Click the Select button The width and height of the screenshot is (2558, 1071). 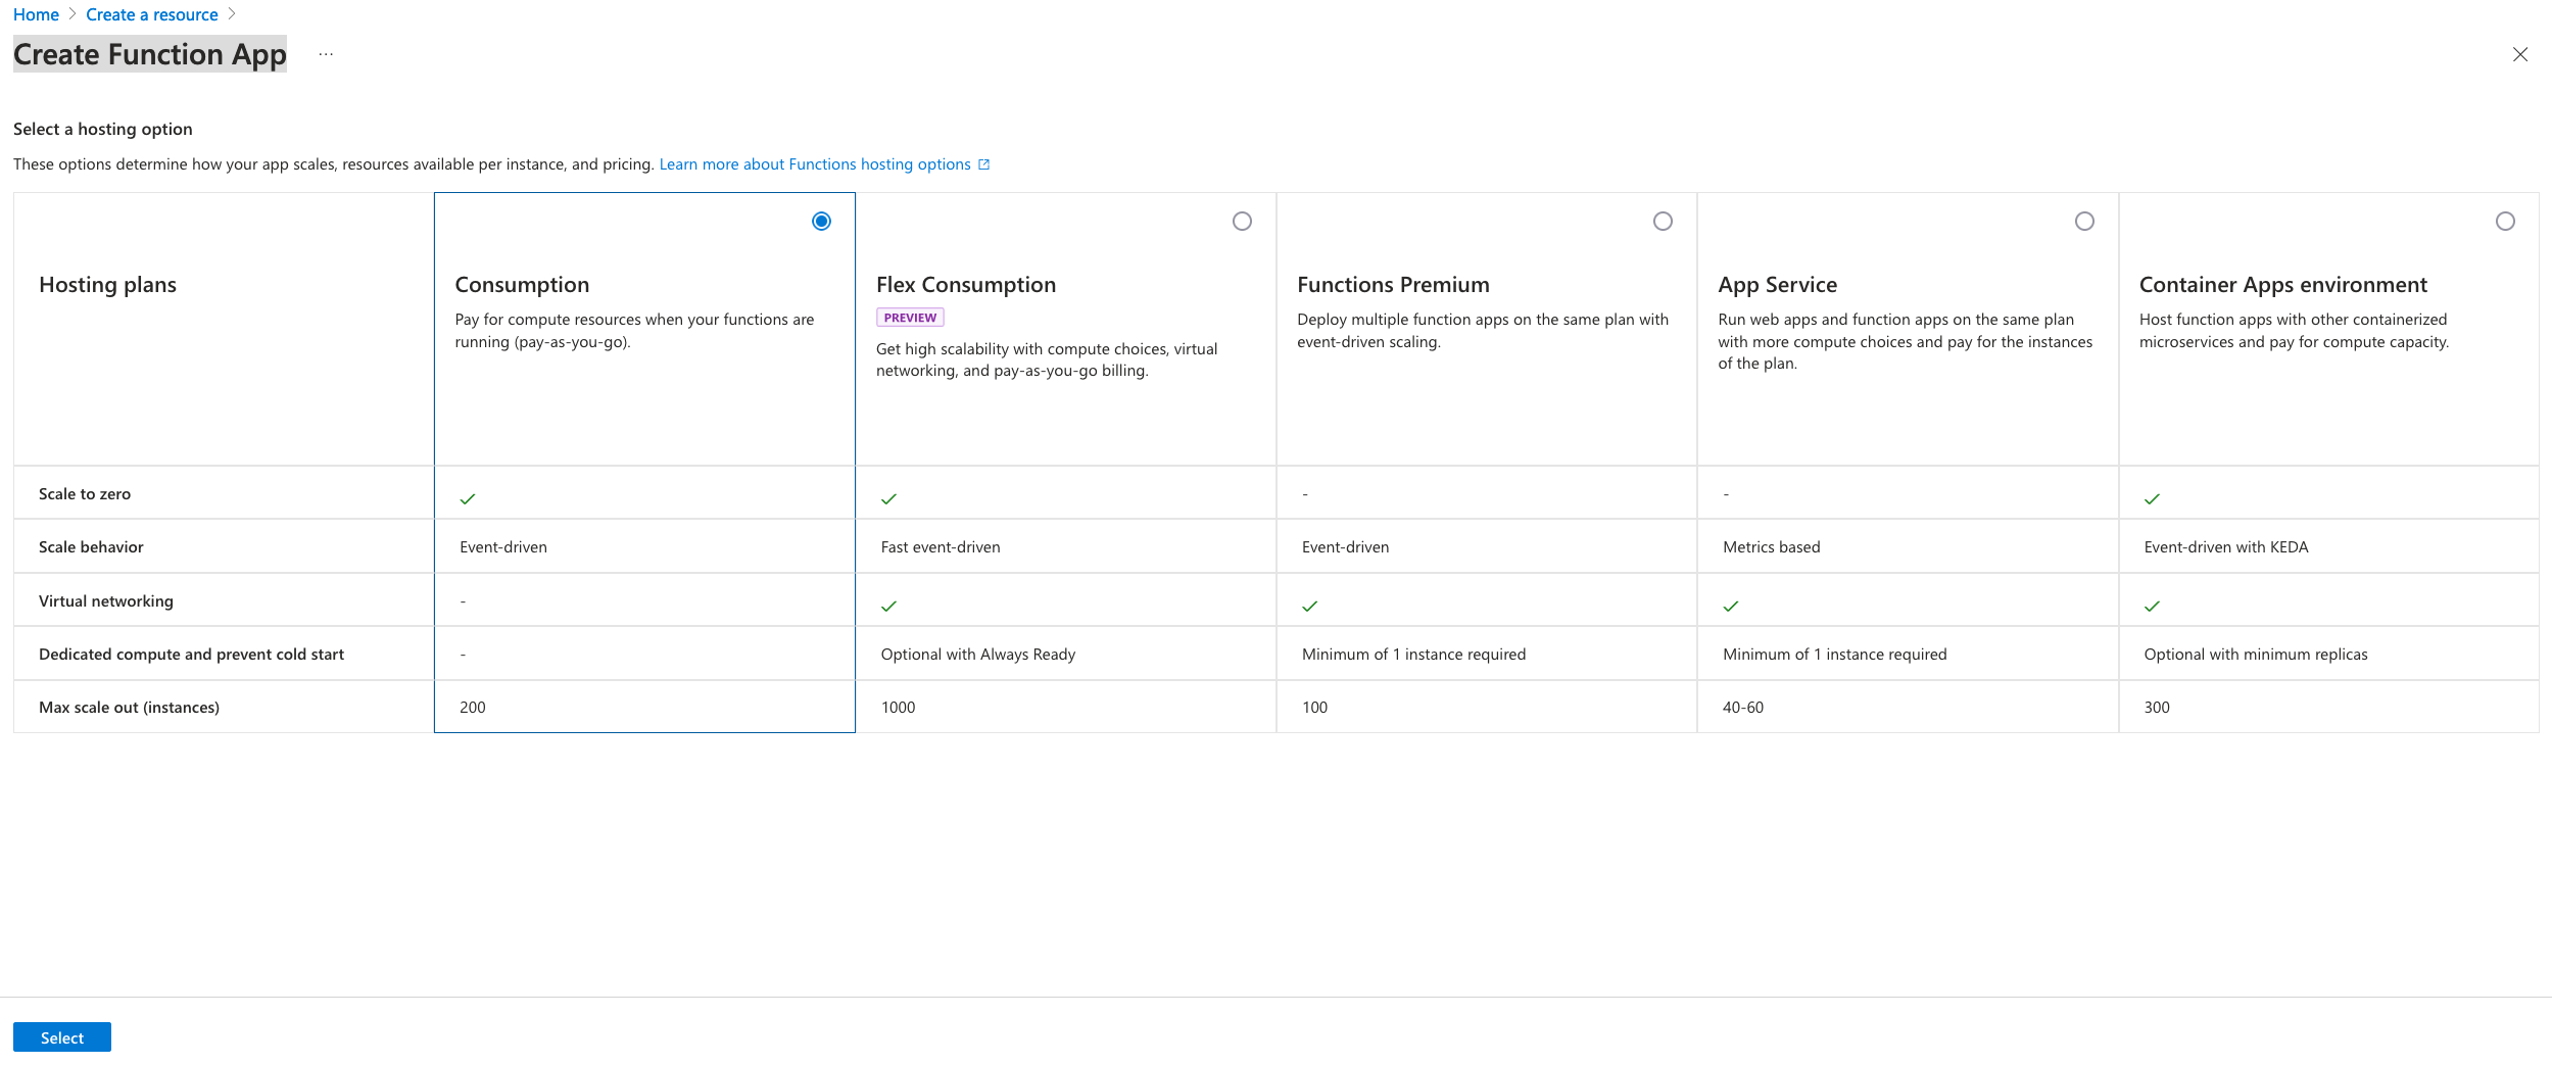tap(62, 1038)
